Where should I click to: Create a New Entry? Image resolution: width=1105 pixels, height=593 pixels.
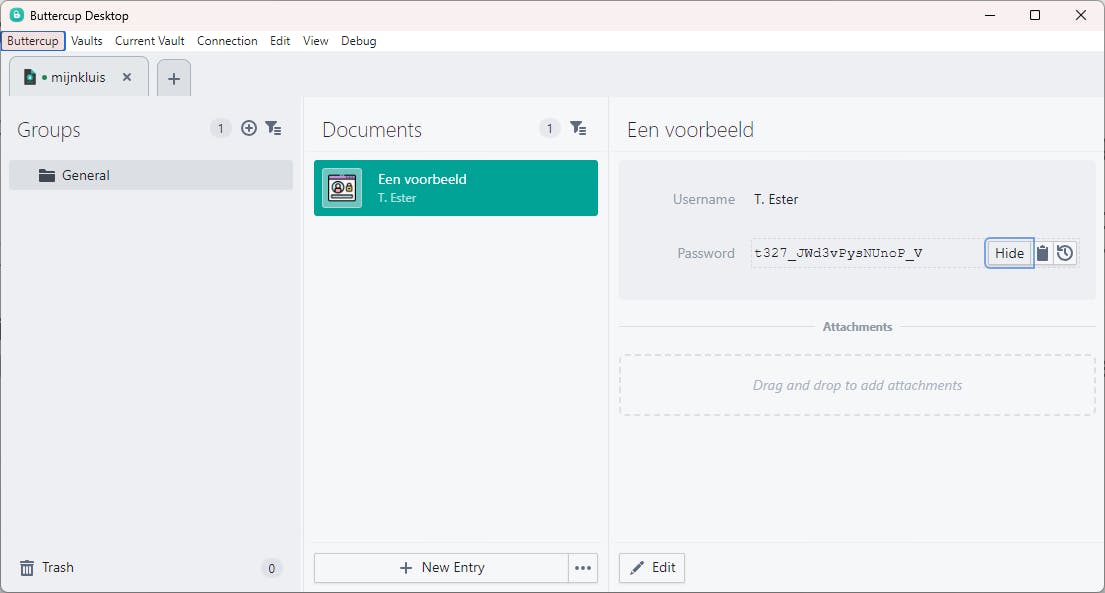[441, 568]
